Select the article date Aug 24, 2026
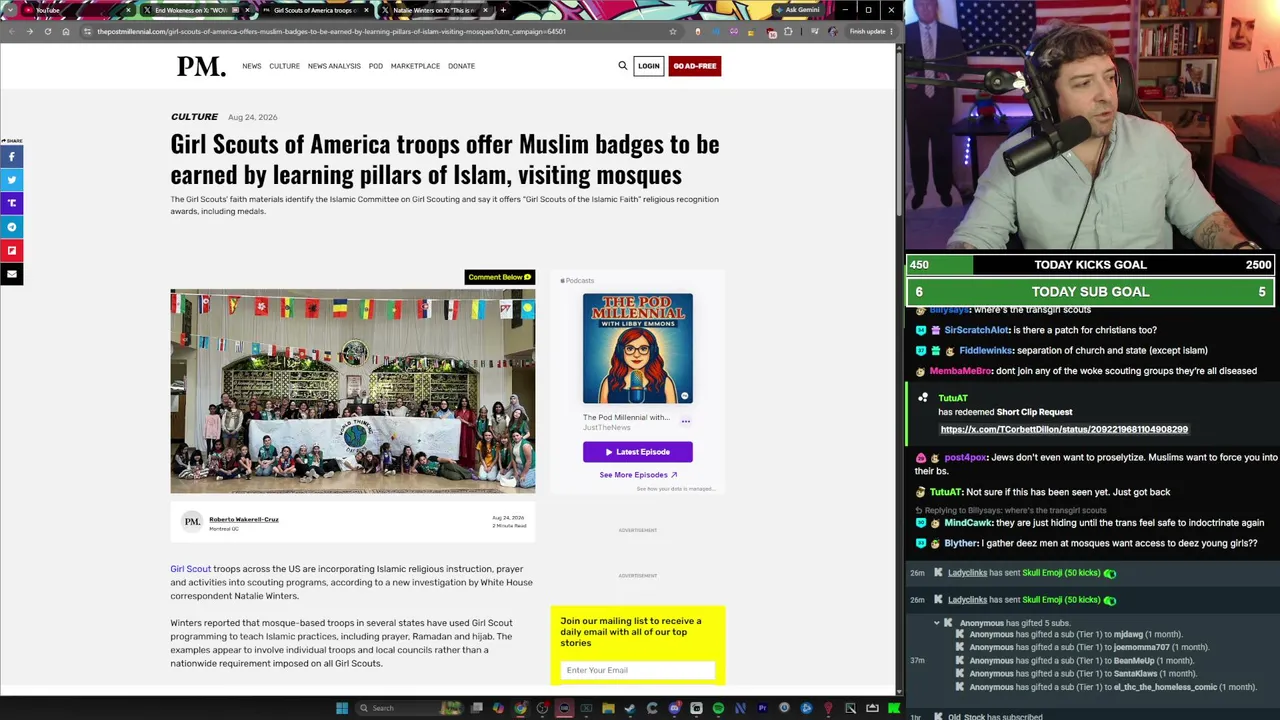Image resolution: width=1280 pixels, height=720 pixels. (252, 117)
